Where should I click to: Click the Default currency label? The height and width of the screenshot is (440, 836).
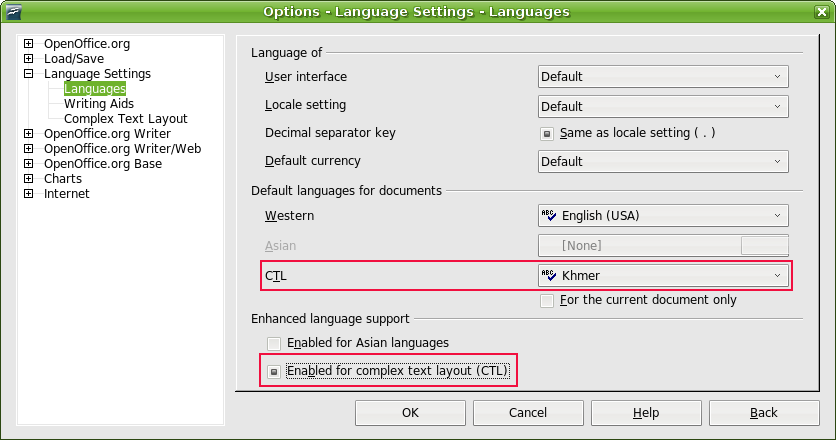312,161
